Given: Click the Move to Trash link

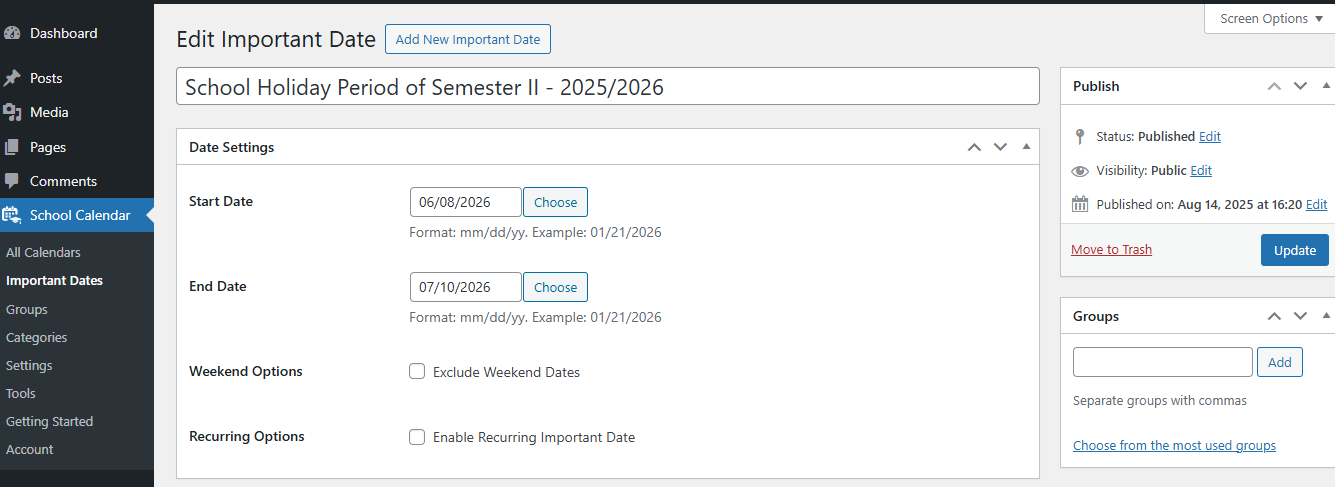Looking at the screenshot, I should tap(1111, 249).
